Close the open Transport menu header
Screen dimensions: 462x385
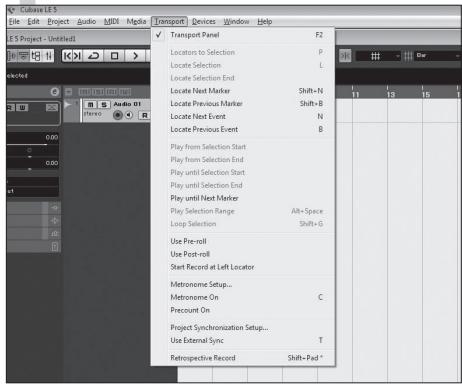coord(169,22)
